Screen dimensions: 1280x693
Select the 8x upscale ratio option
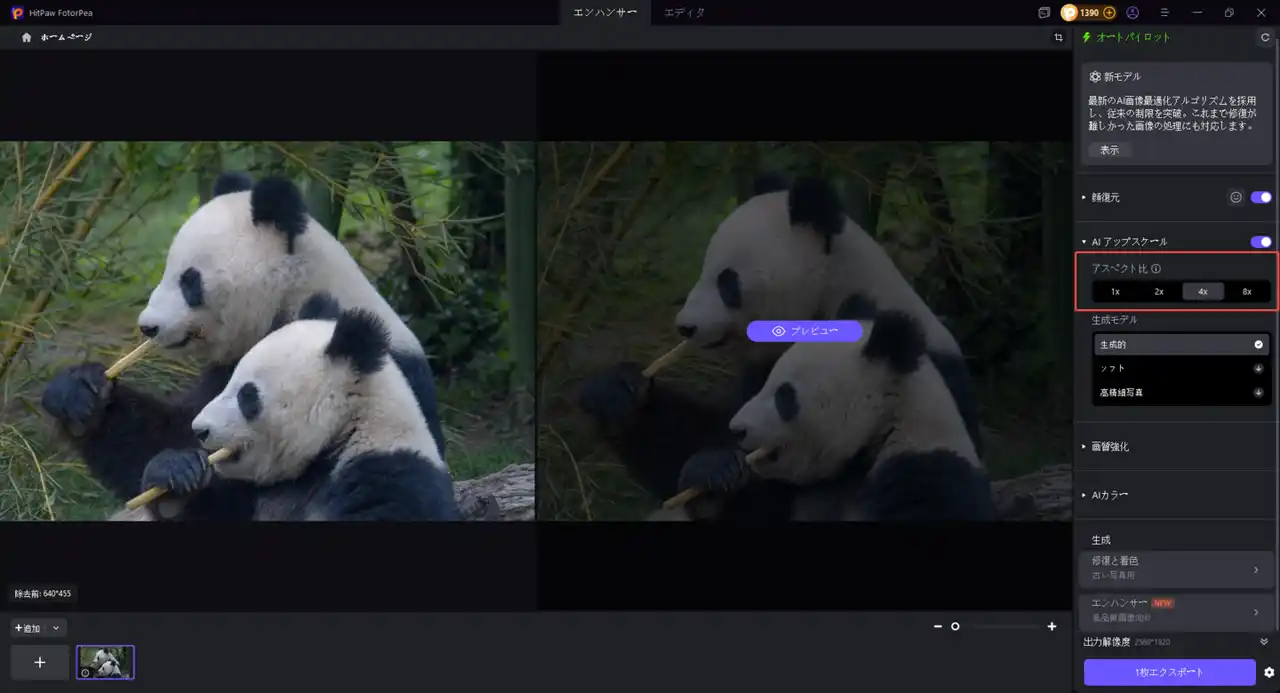(x=1246, y=292)
